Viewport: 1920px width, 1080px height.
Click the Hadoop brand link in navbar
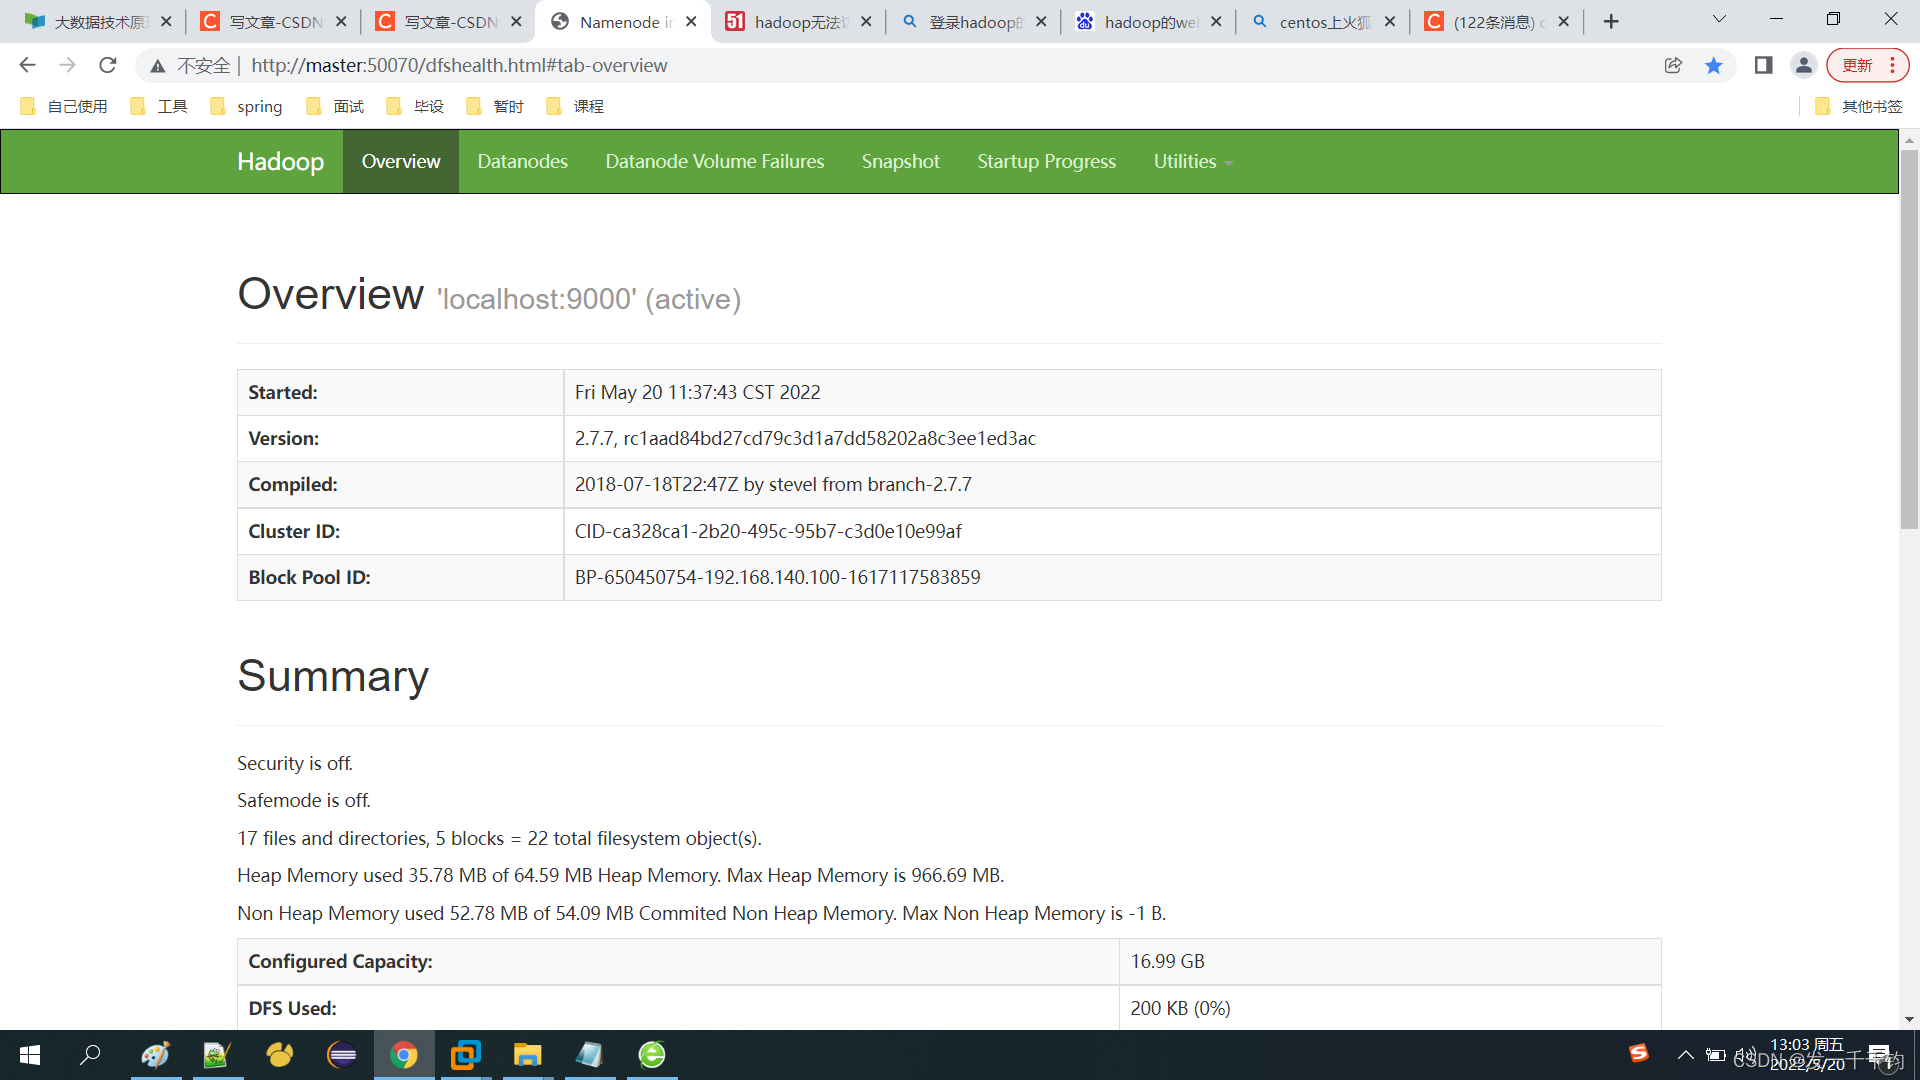[x=280, y=161]
